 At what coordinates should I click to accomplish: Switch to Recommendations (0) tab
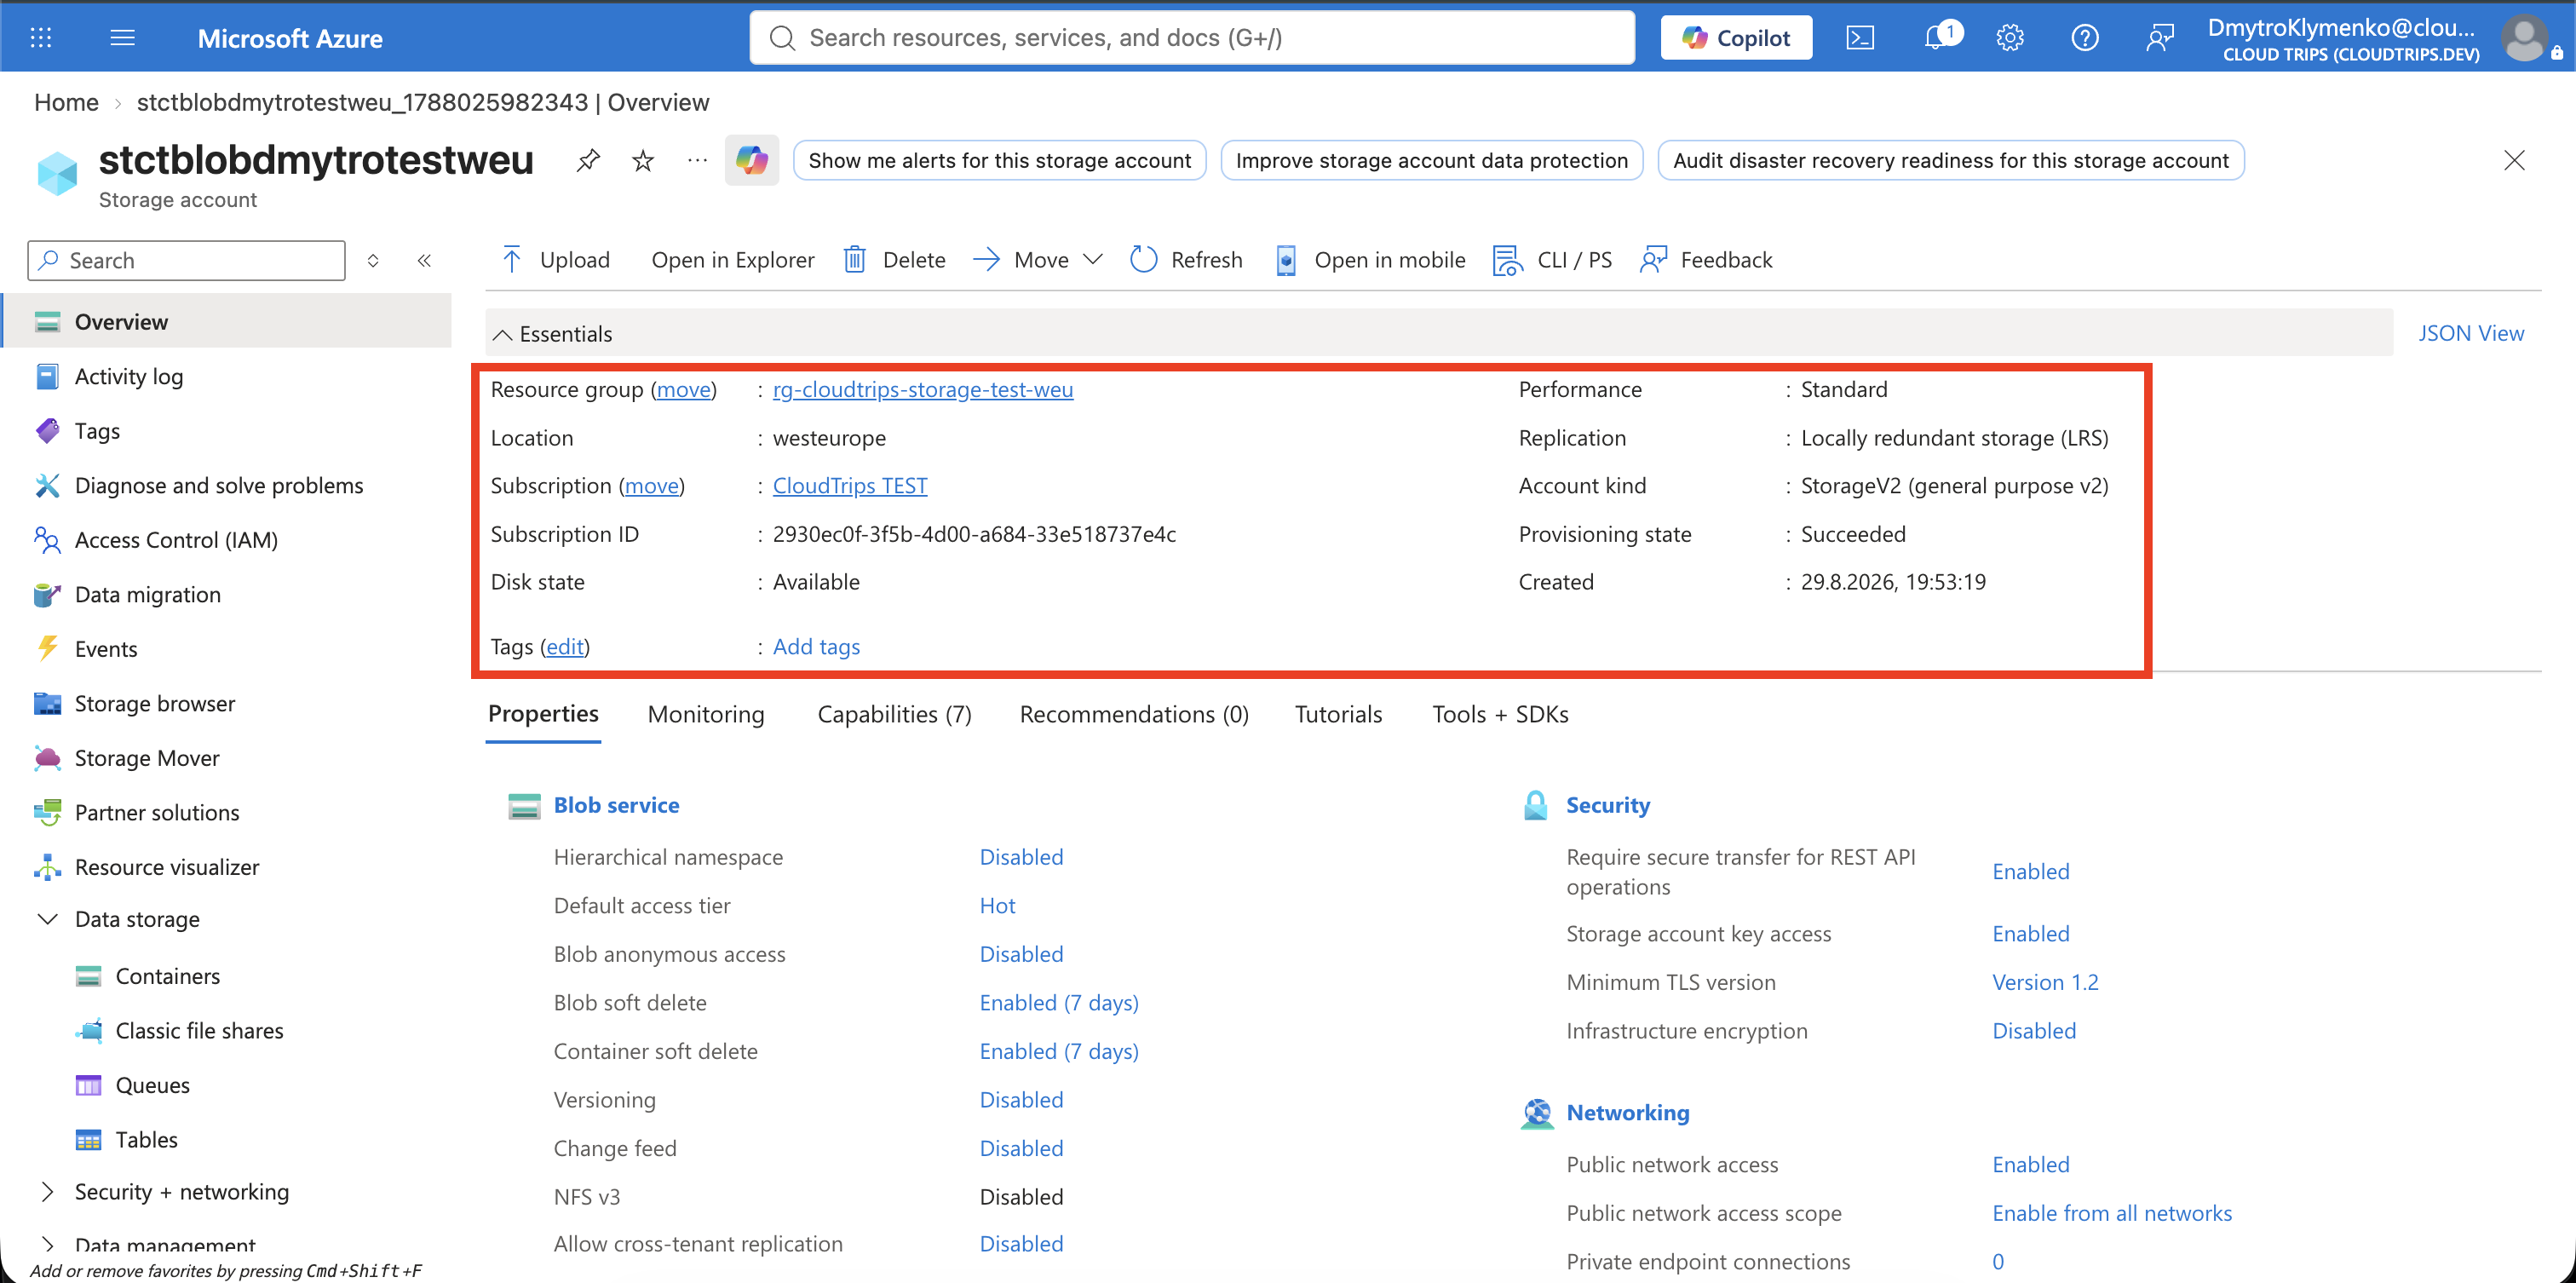pos(1134,714)
